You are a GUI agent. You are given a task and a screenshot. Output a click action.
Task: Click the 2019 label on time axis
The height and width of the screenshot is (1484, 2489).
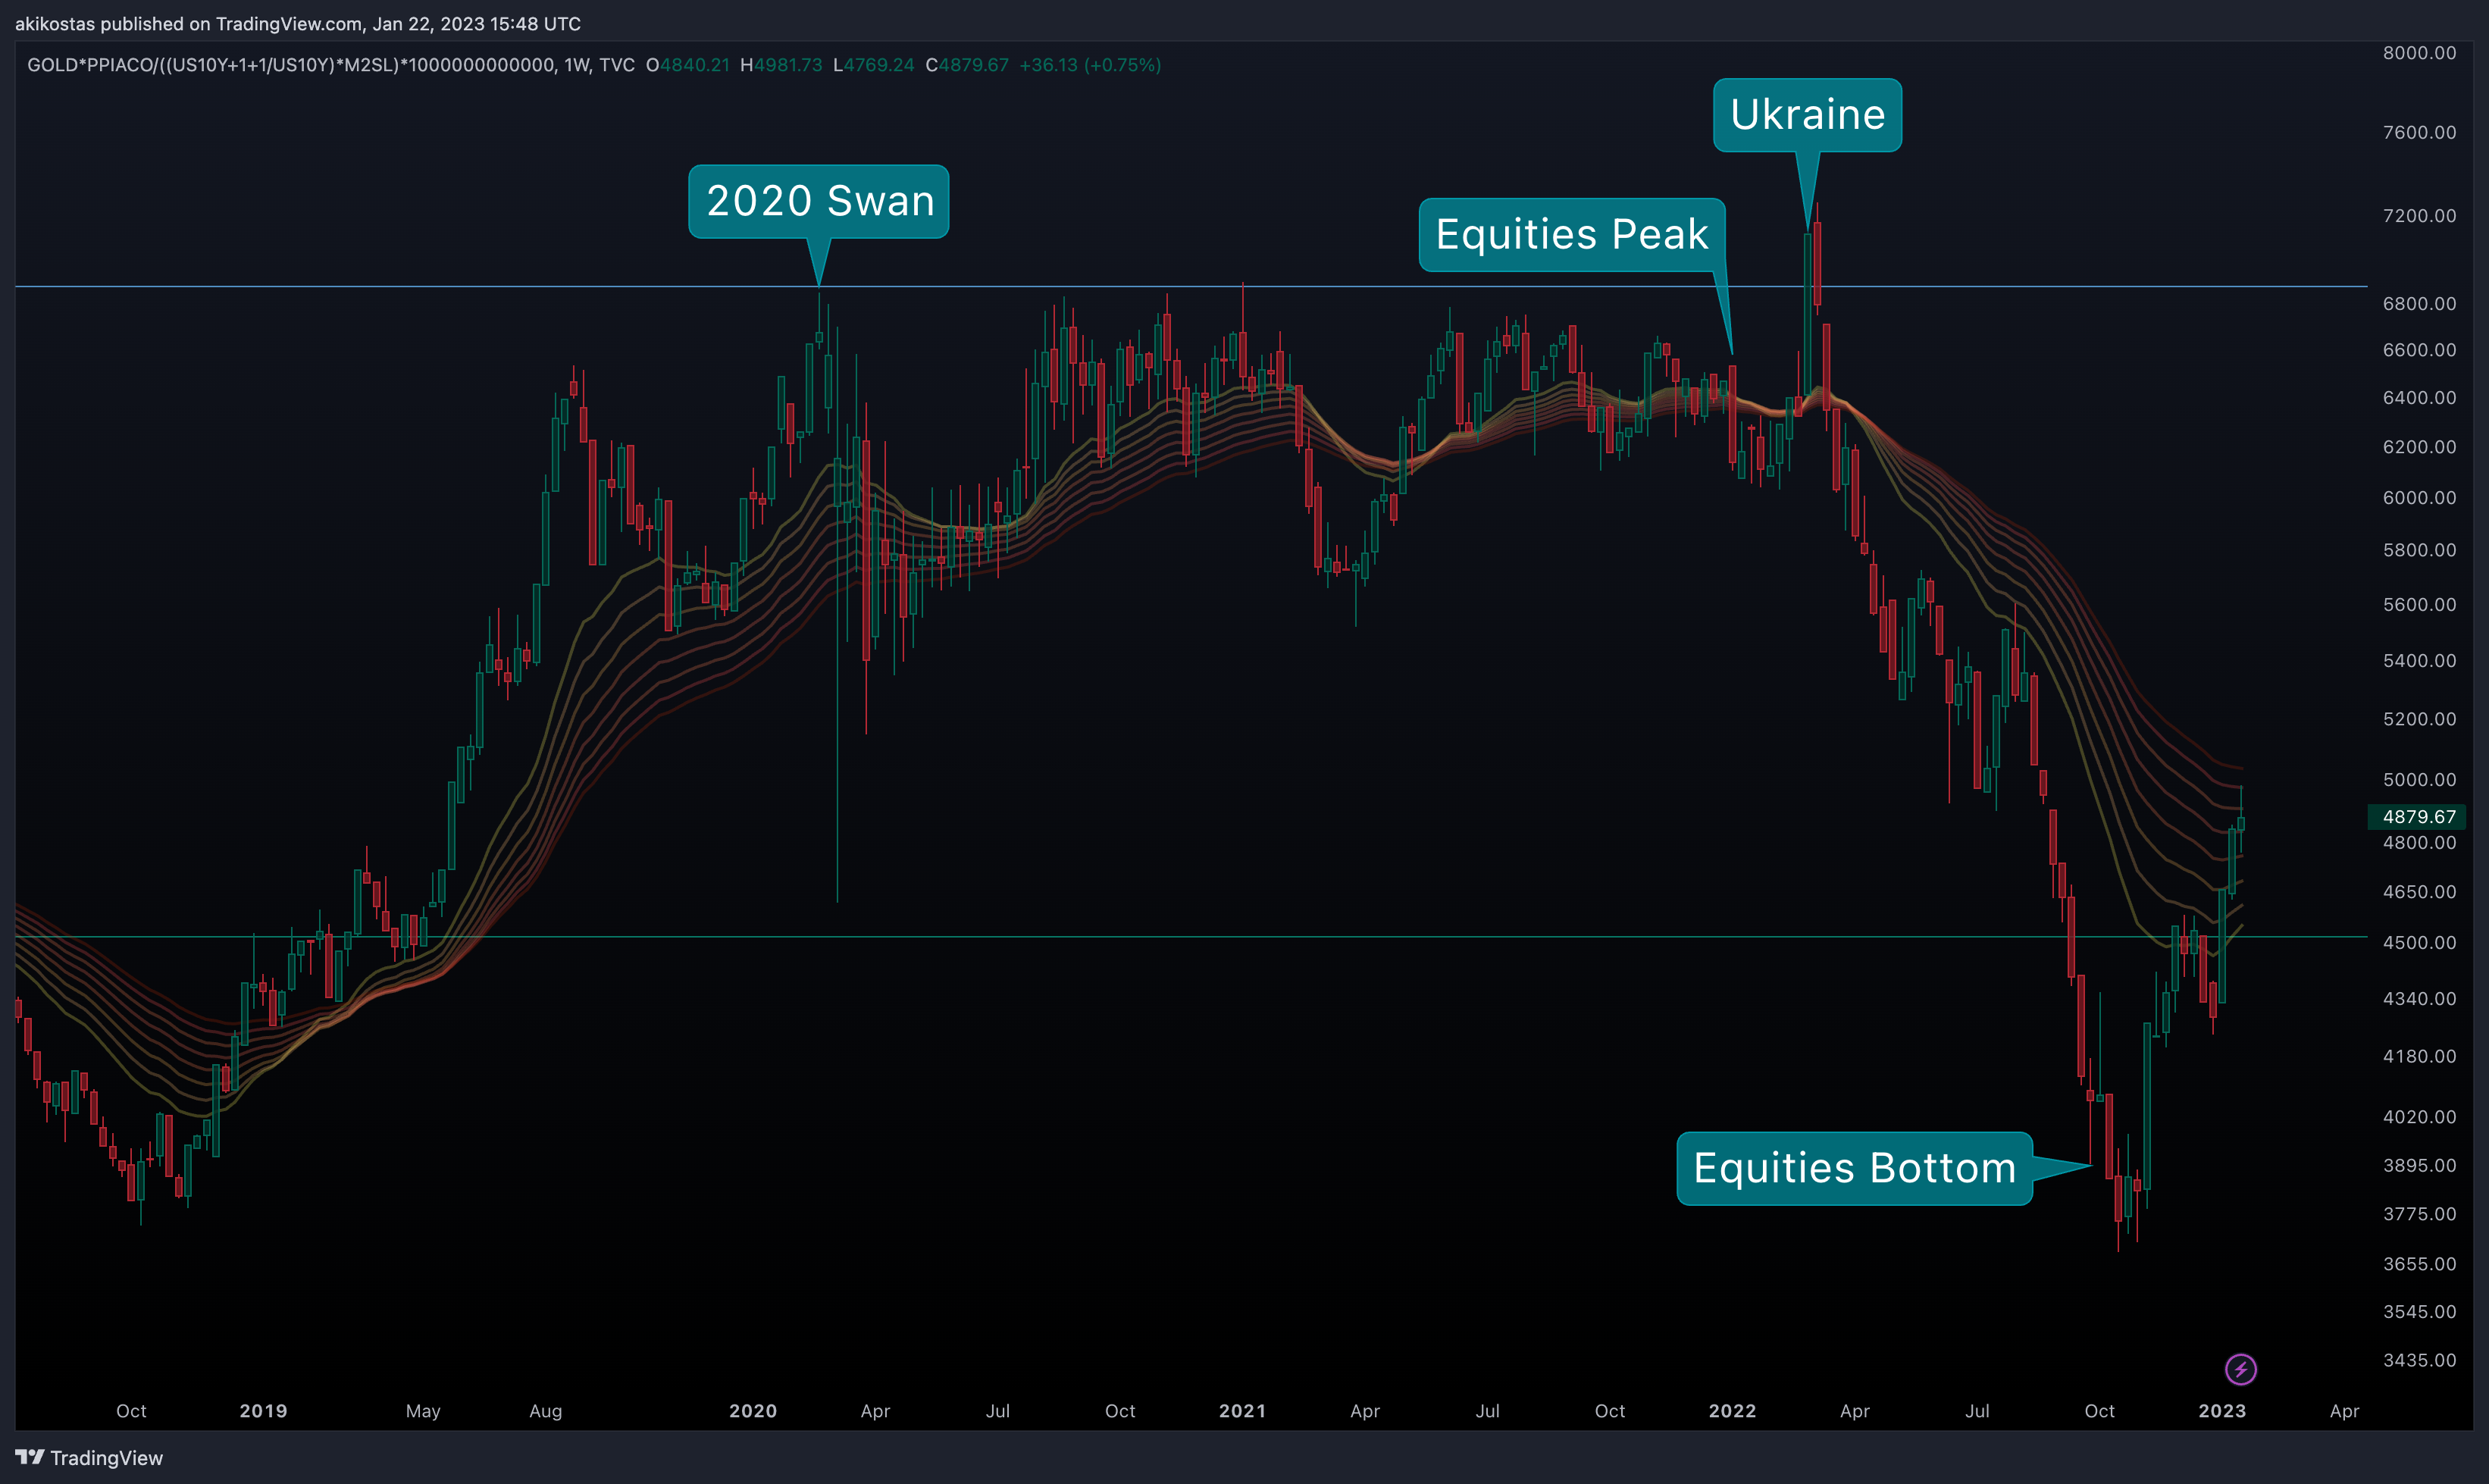click(263, 1411)
